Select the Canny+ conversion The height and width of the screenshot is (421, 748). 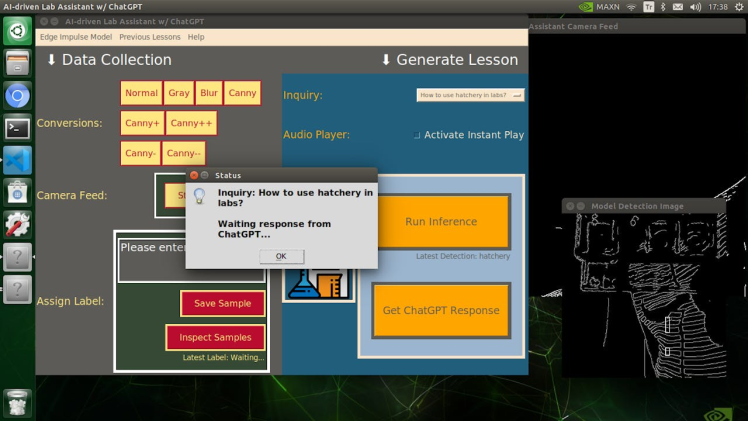(x=142, y=123)
